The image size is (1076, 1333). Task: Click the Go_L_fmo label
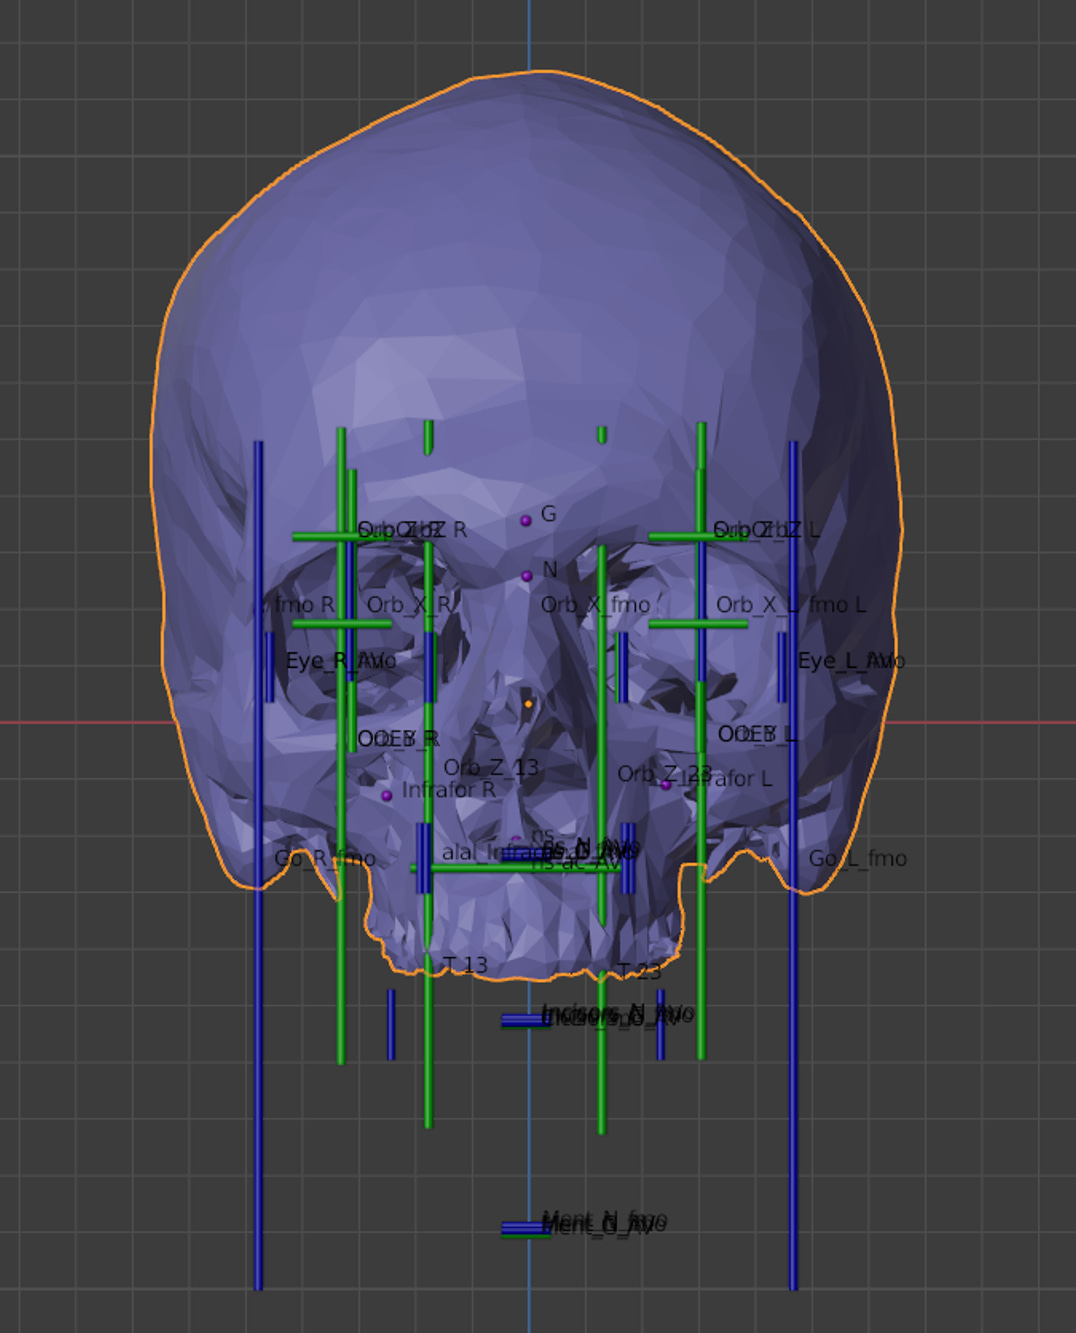857,859
